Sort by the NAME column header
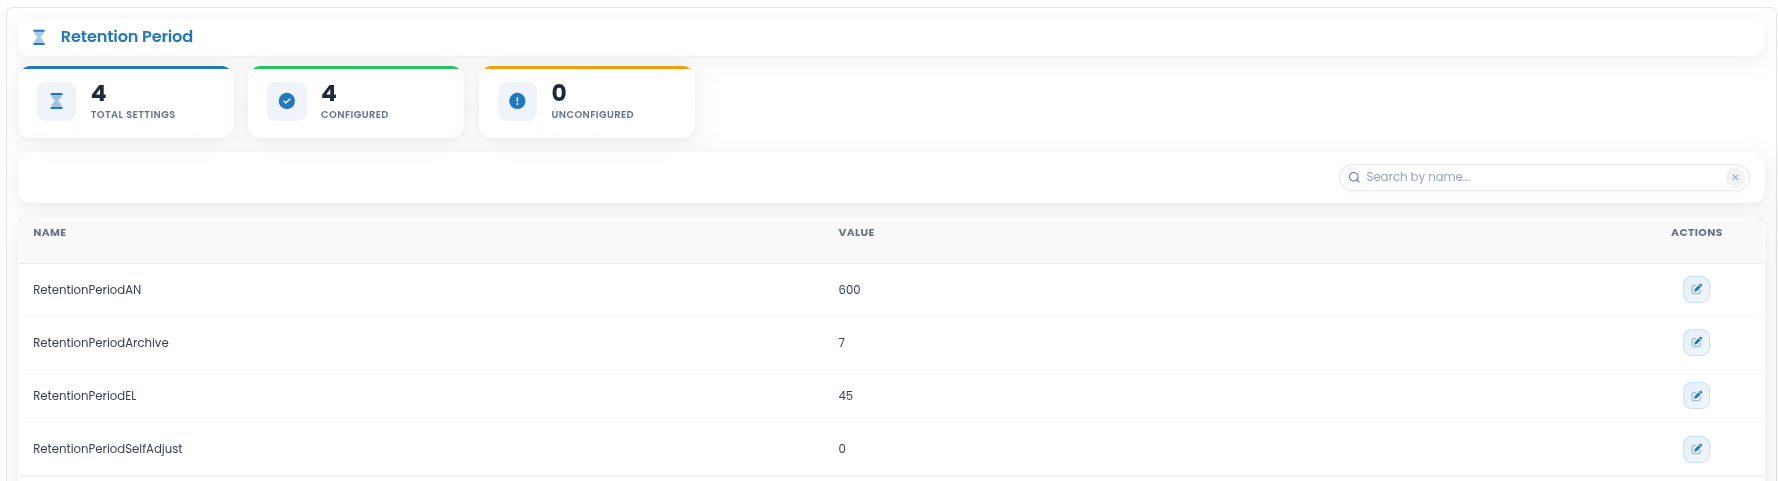The image size is (1778, 481). [x=50, y=232]
